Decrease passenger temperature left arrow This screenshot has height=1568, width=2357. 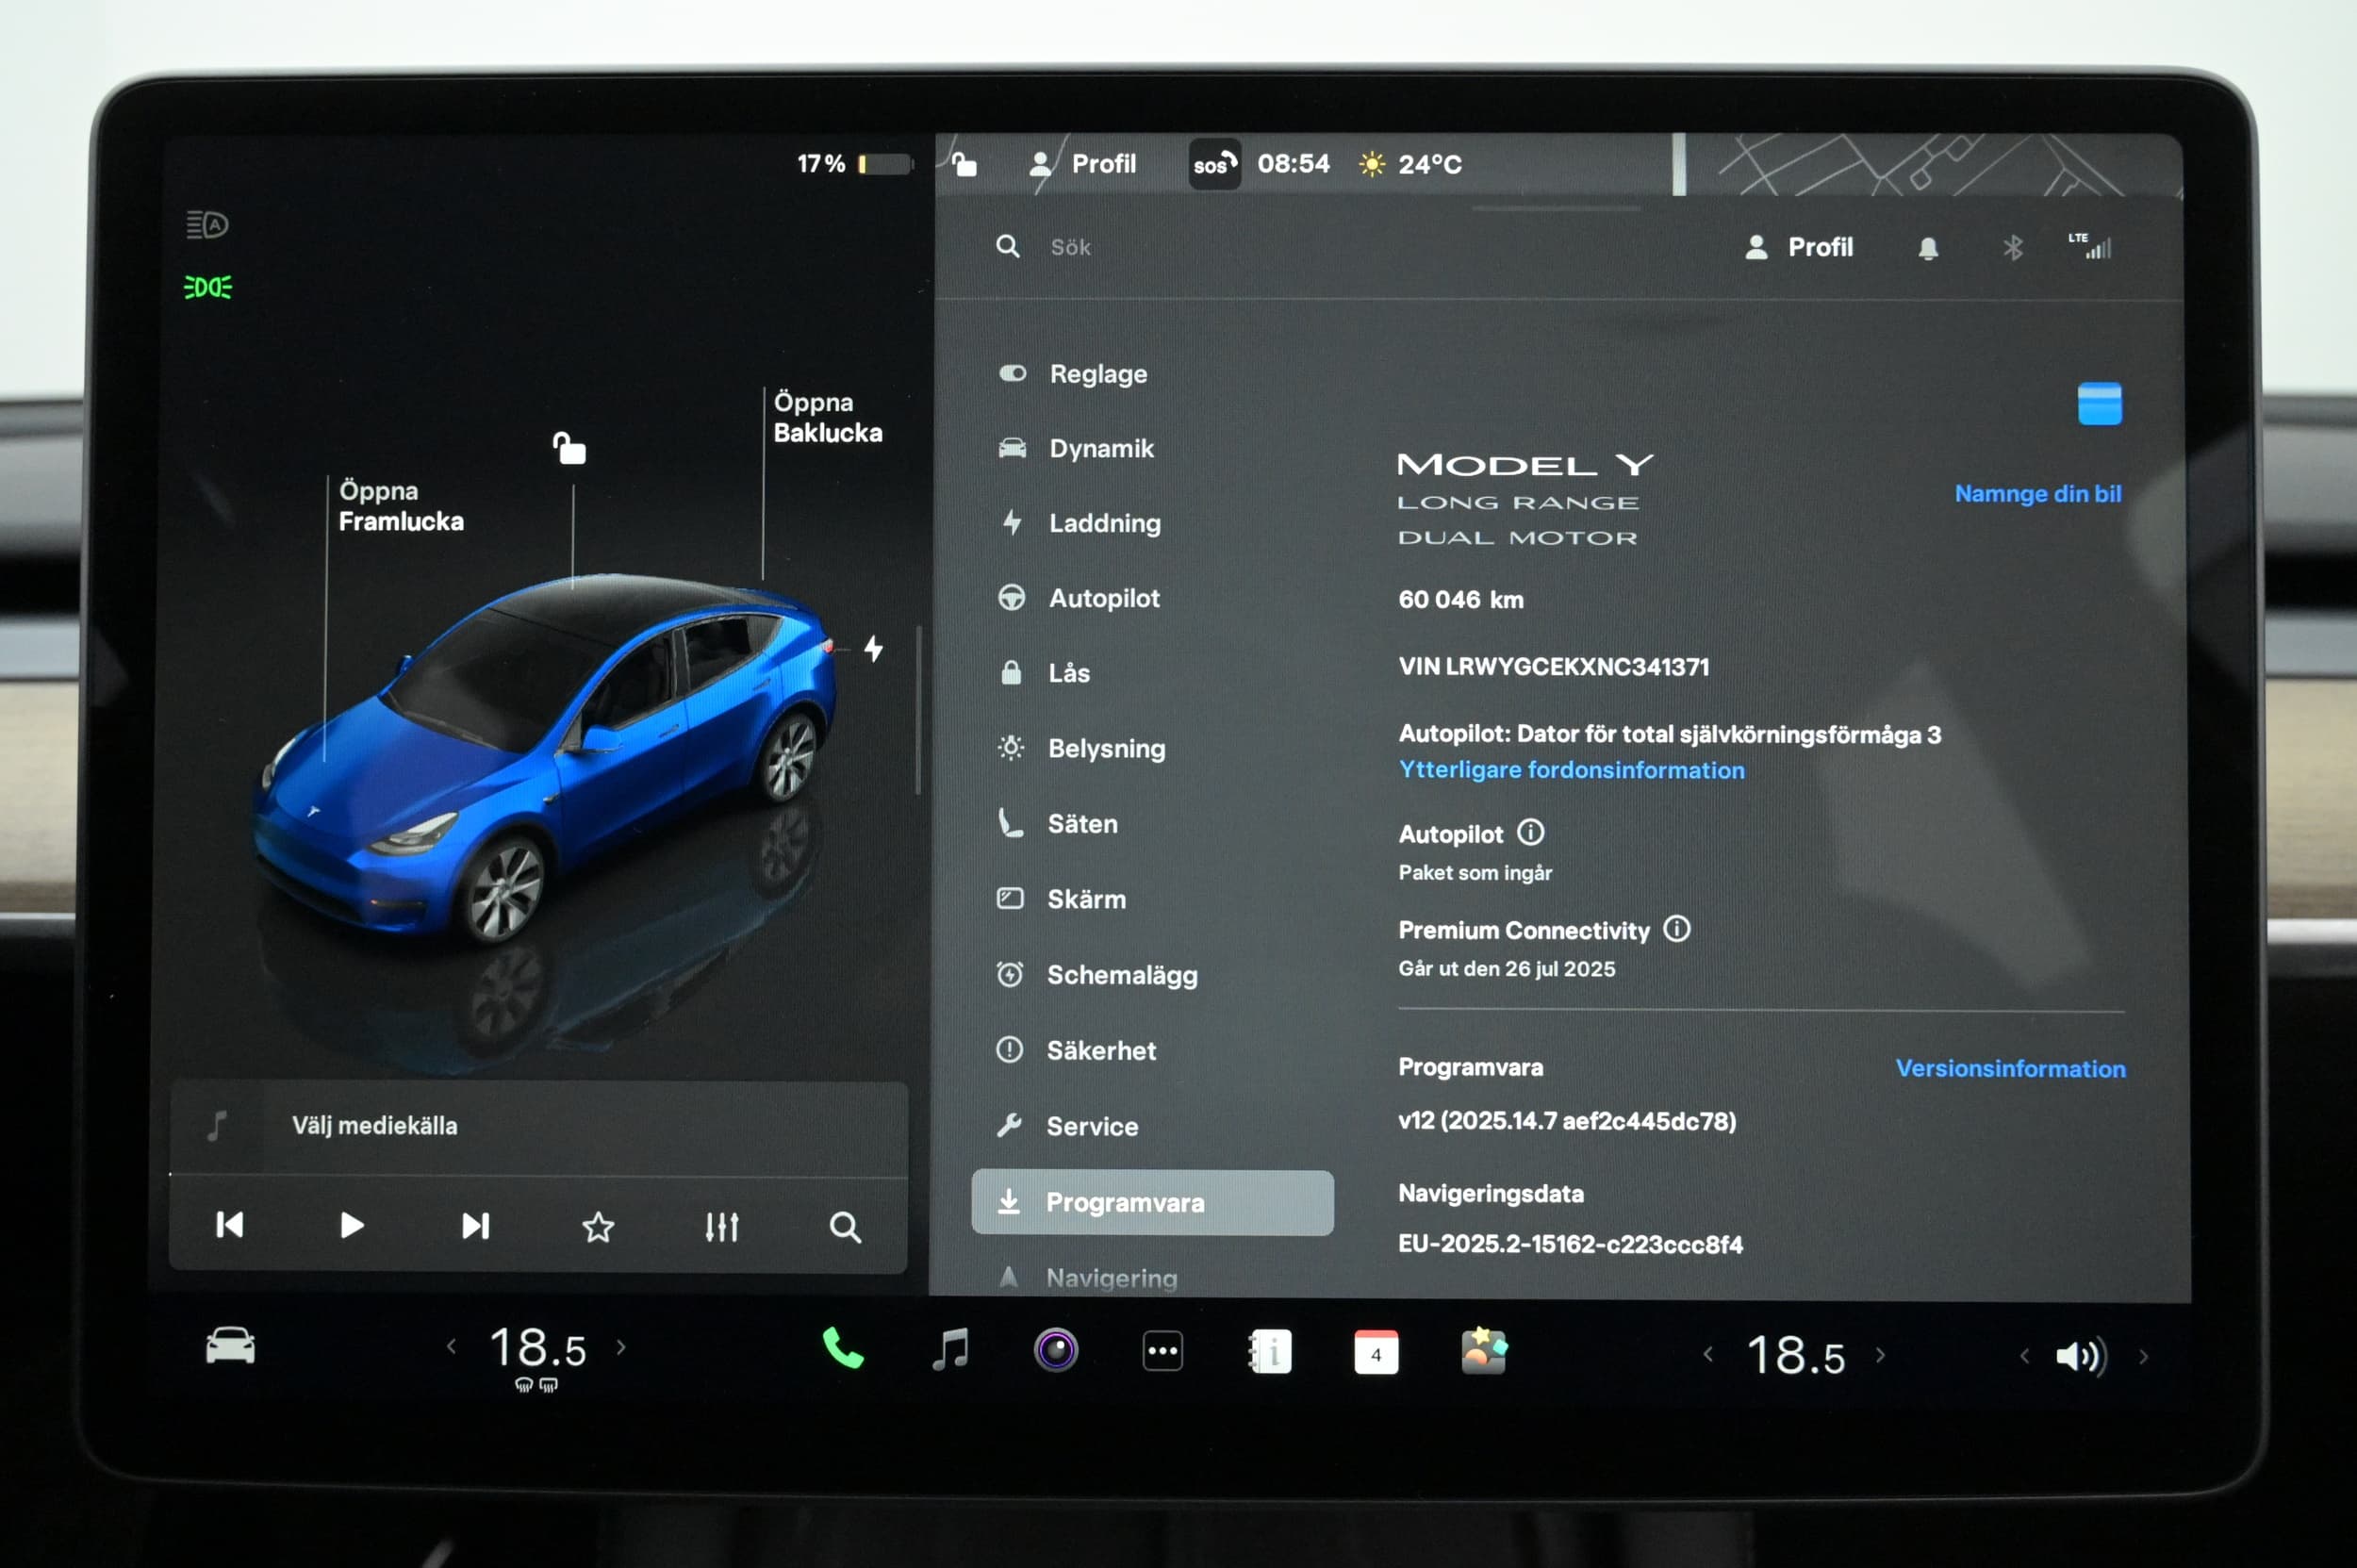coord(1708,1354)
